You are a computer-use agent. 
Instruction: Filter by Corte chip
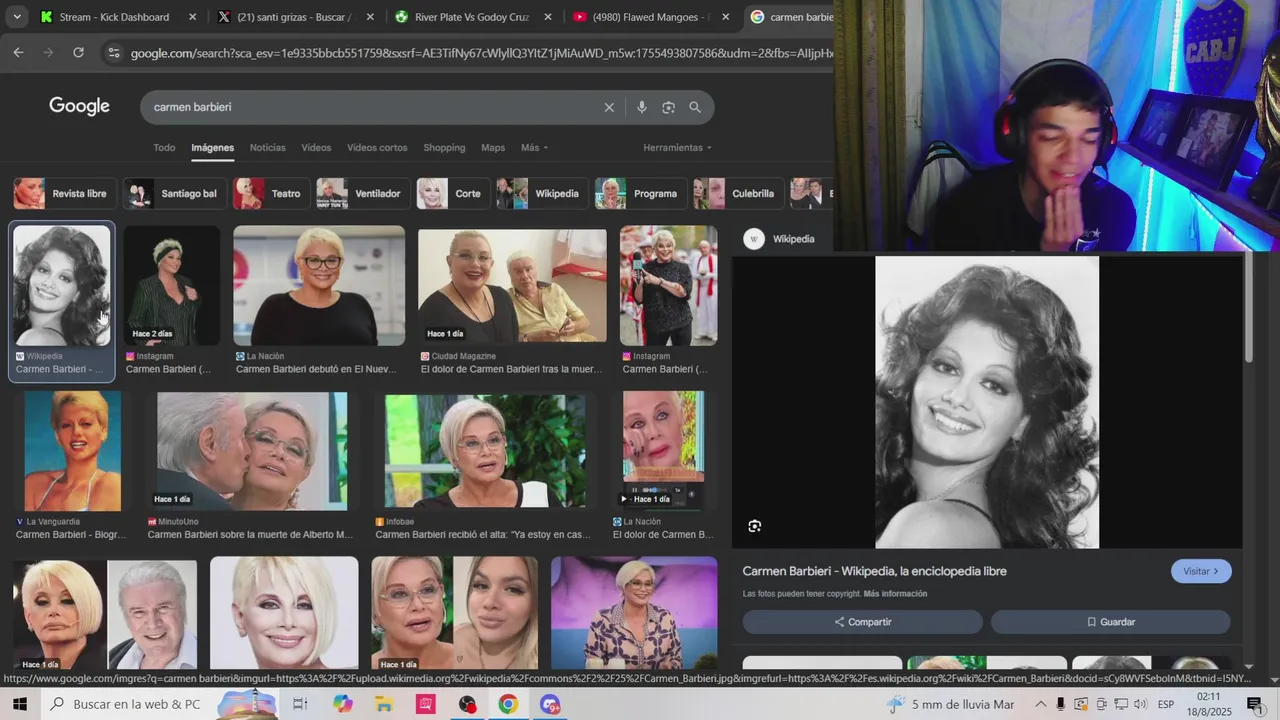[x=453, y=194]
